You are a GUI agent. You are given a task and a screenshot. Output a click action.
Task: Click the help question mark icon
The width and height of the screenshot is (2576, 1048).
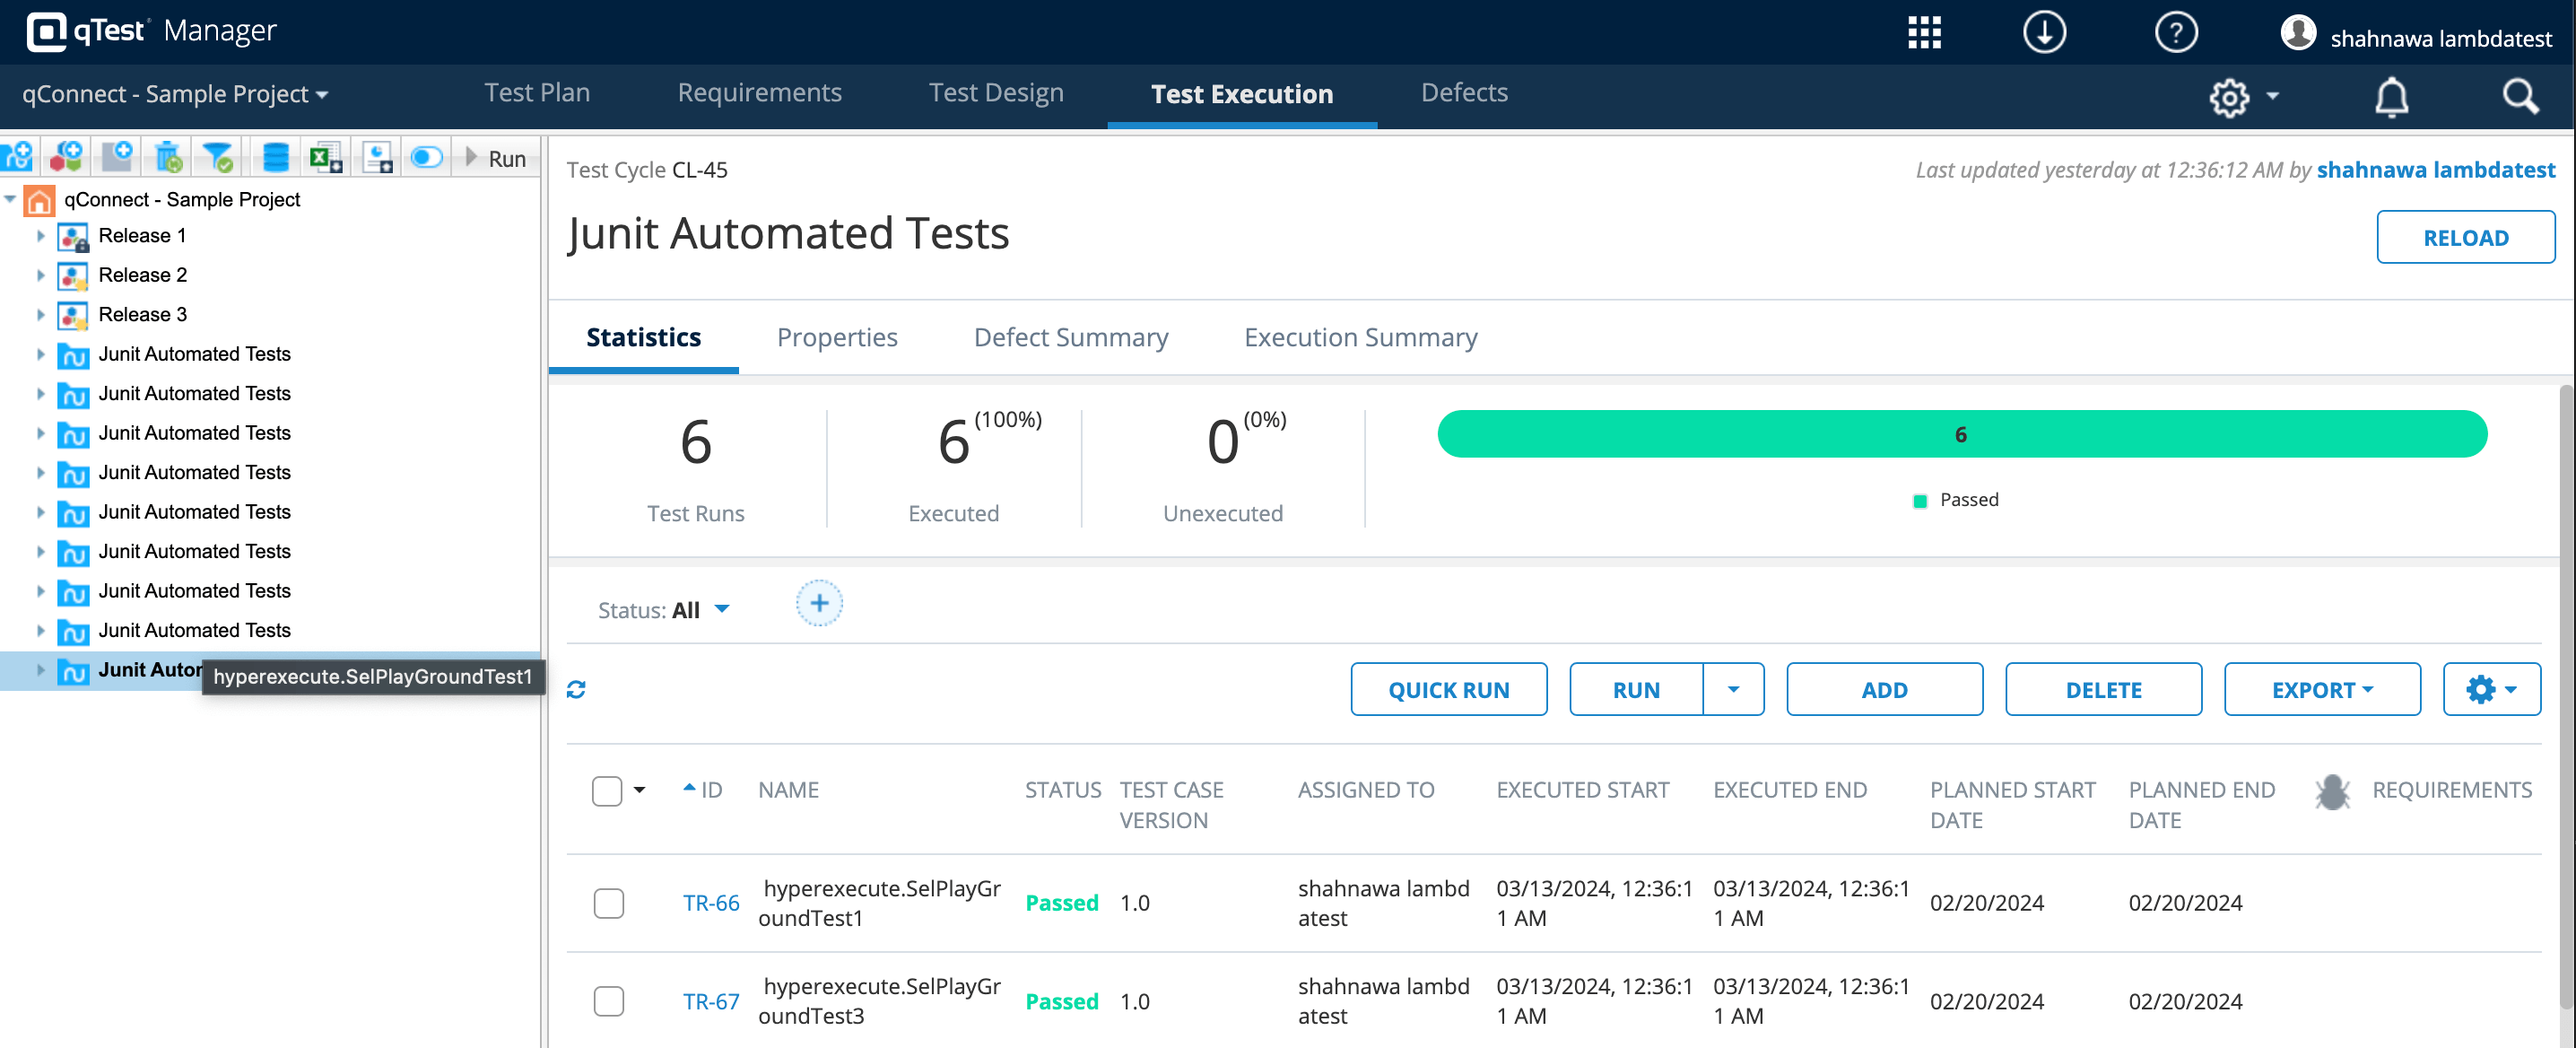coord(2177,32)
